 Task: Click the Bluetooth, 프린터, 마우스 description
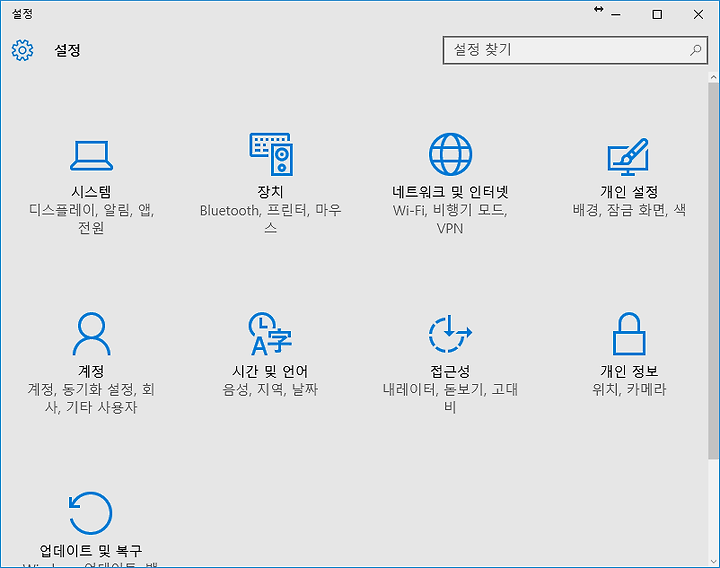coord(270,219)
